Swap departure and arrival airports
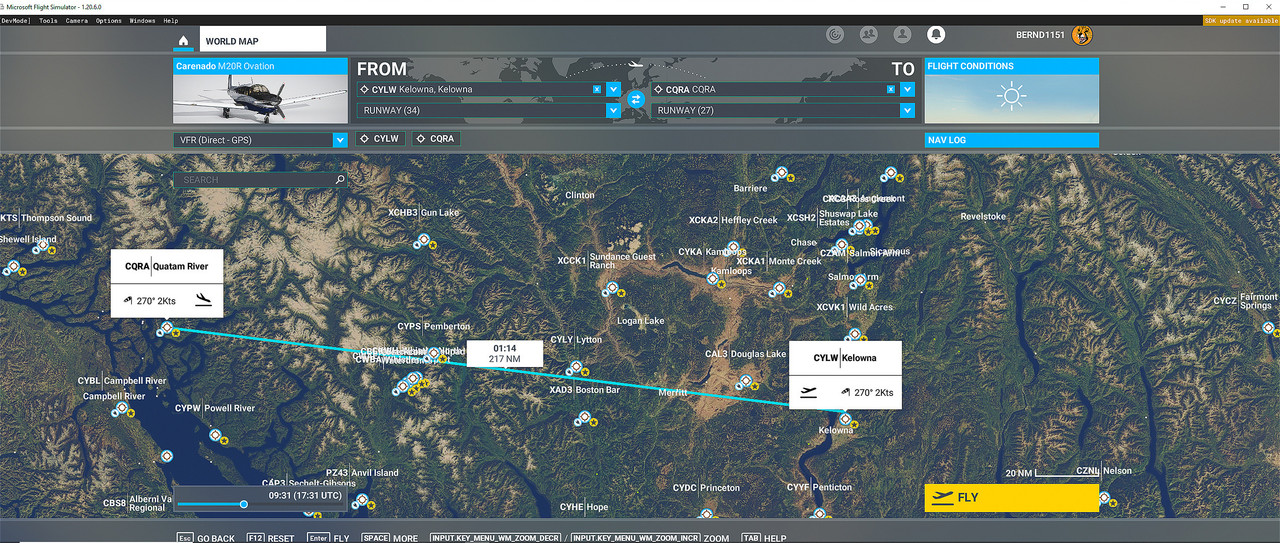 pos(636,99)
